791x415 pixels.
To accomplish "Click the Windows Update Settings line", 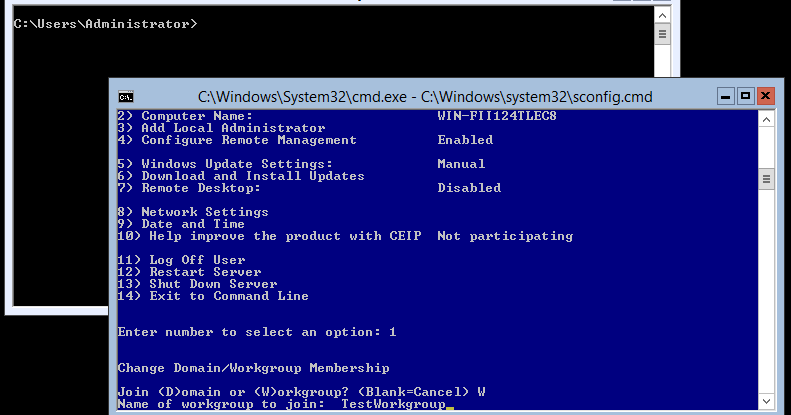I will coord(235,164).
